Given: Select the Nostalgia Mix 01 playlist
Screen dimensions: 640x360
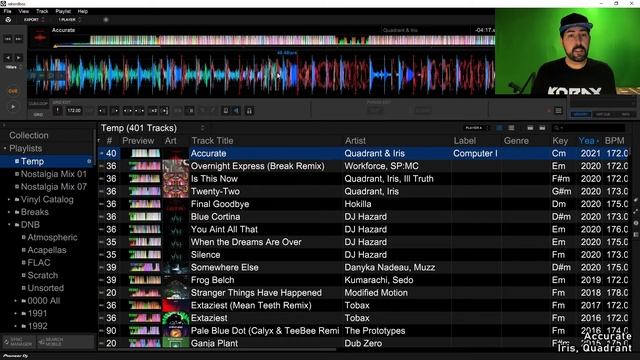Looking at the screenshot, I should point(53,174).
